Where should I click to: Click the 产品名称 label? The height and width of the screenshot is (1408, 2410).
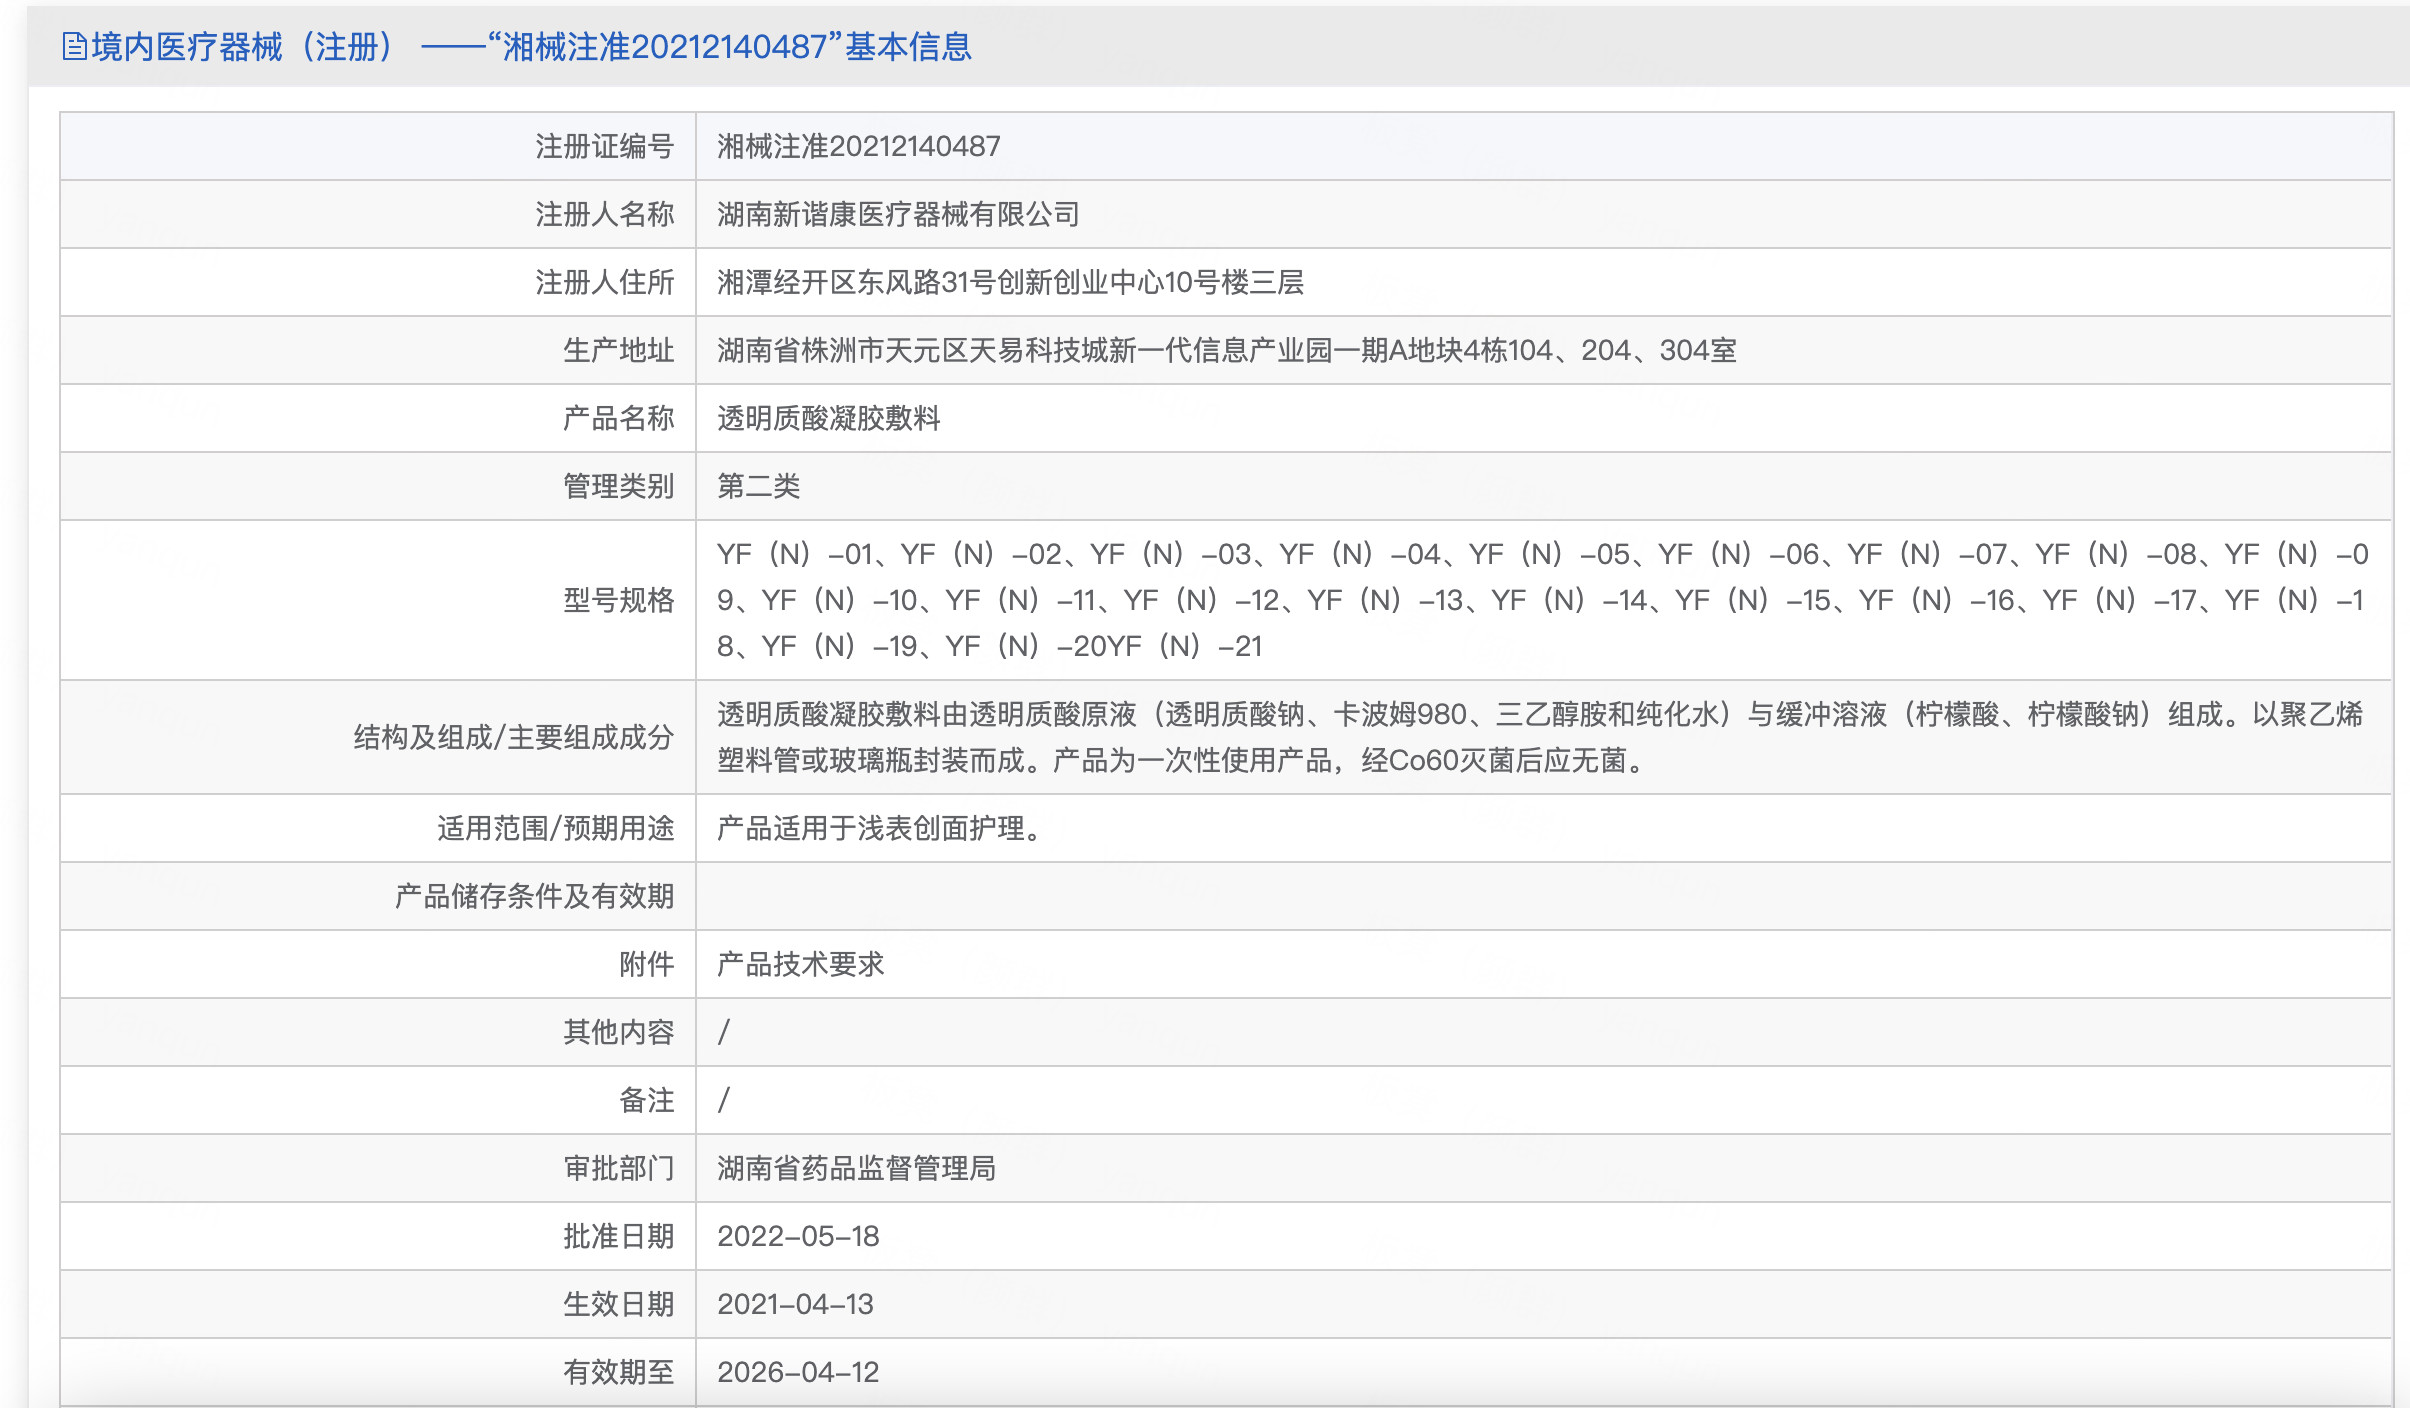click(618, 418)
